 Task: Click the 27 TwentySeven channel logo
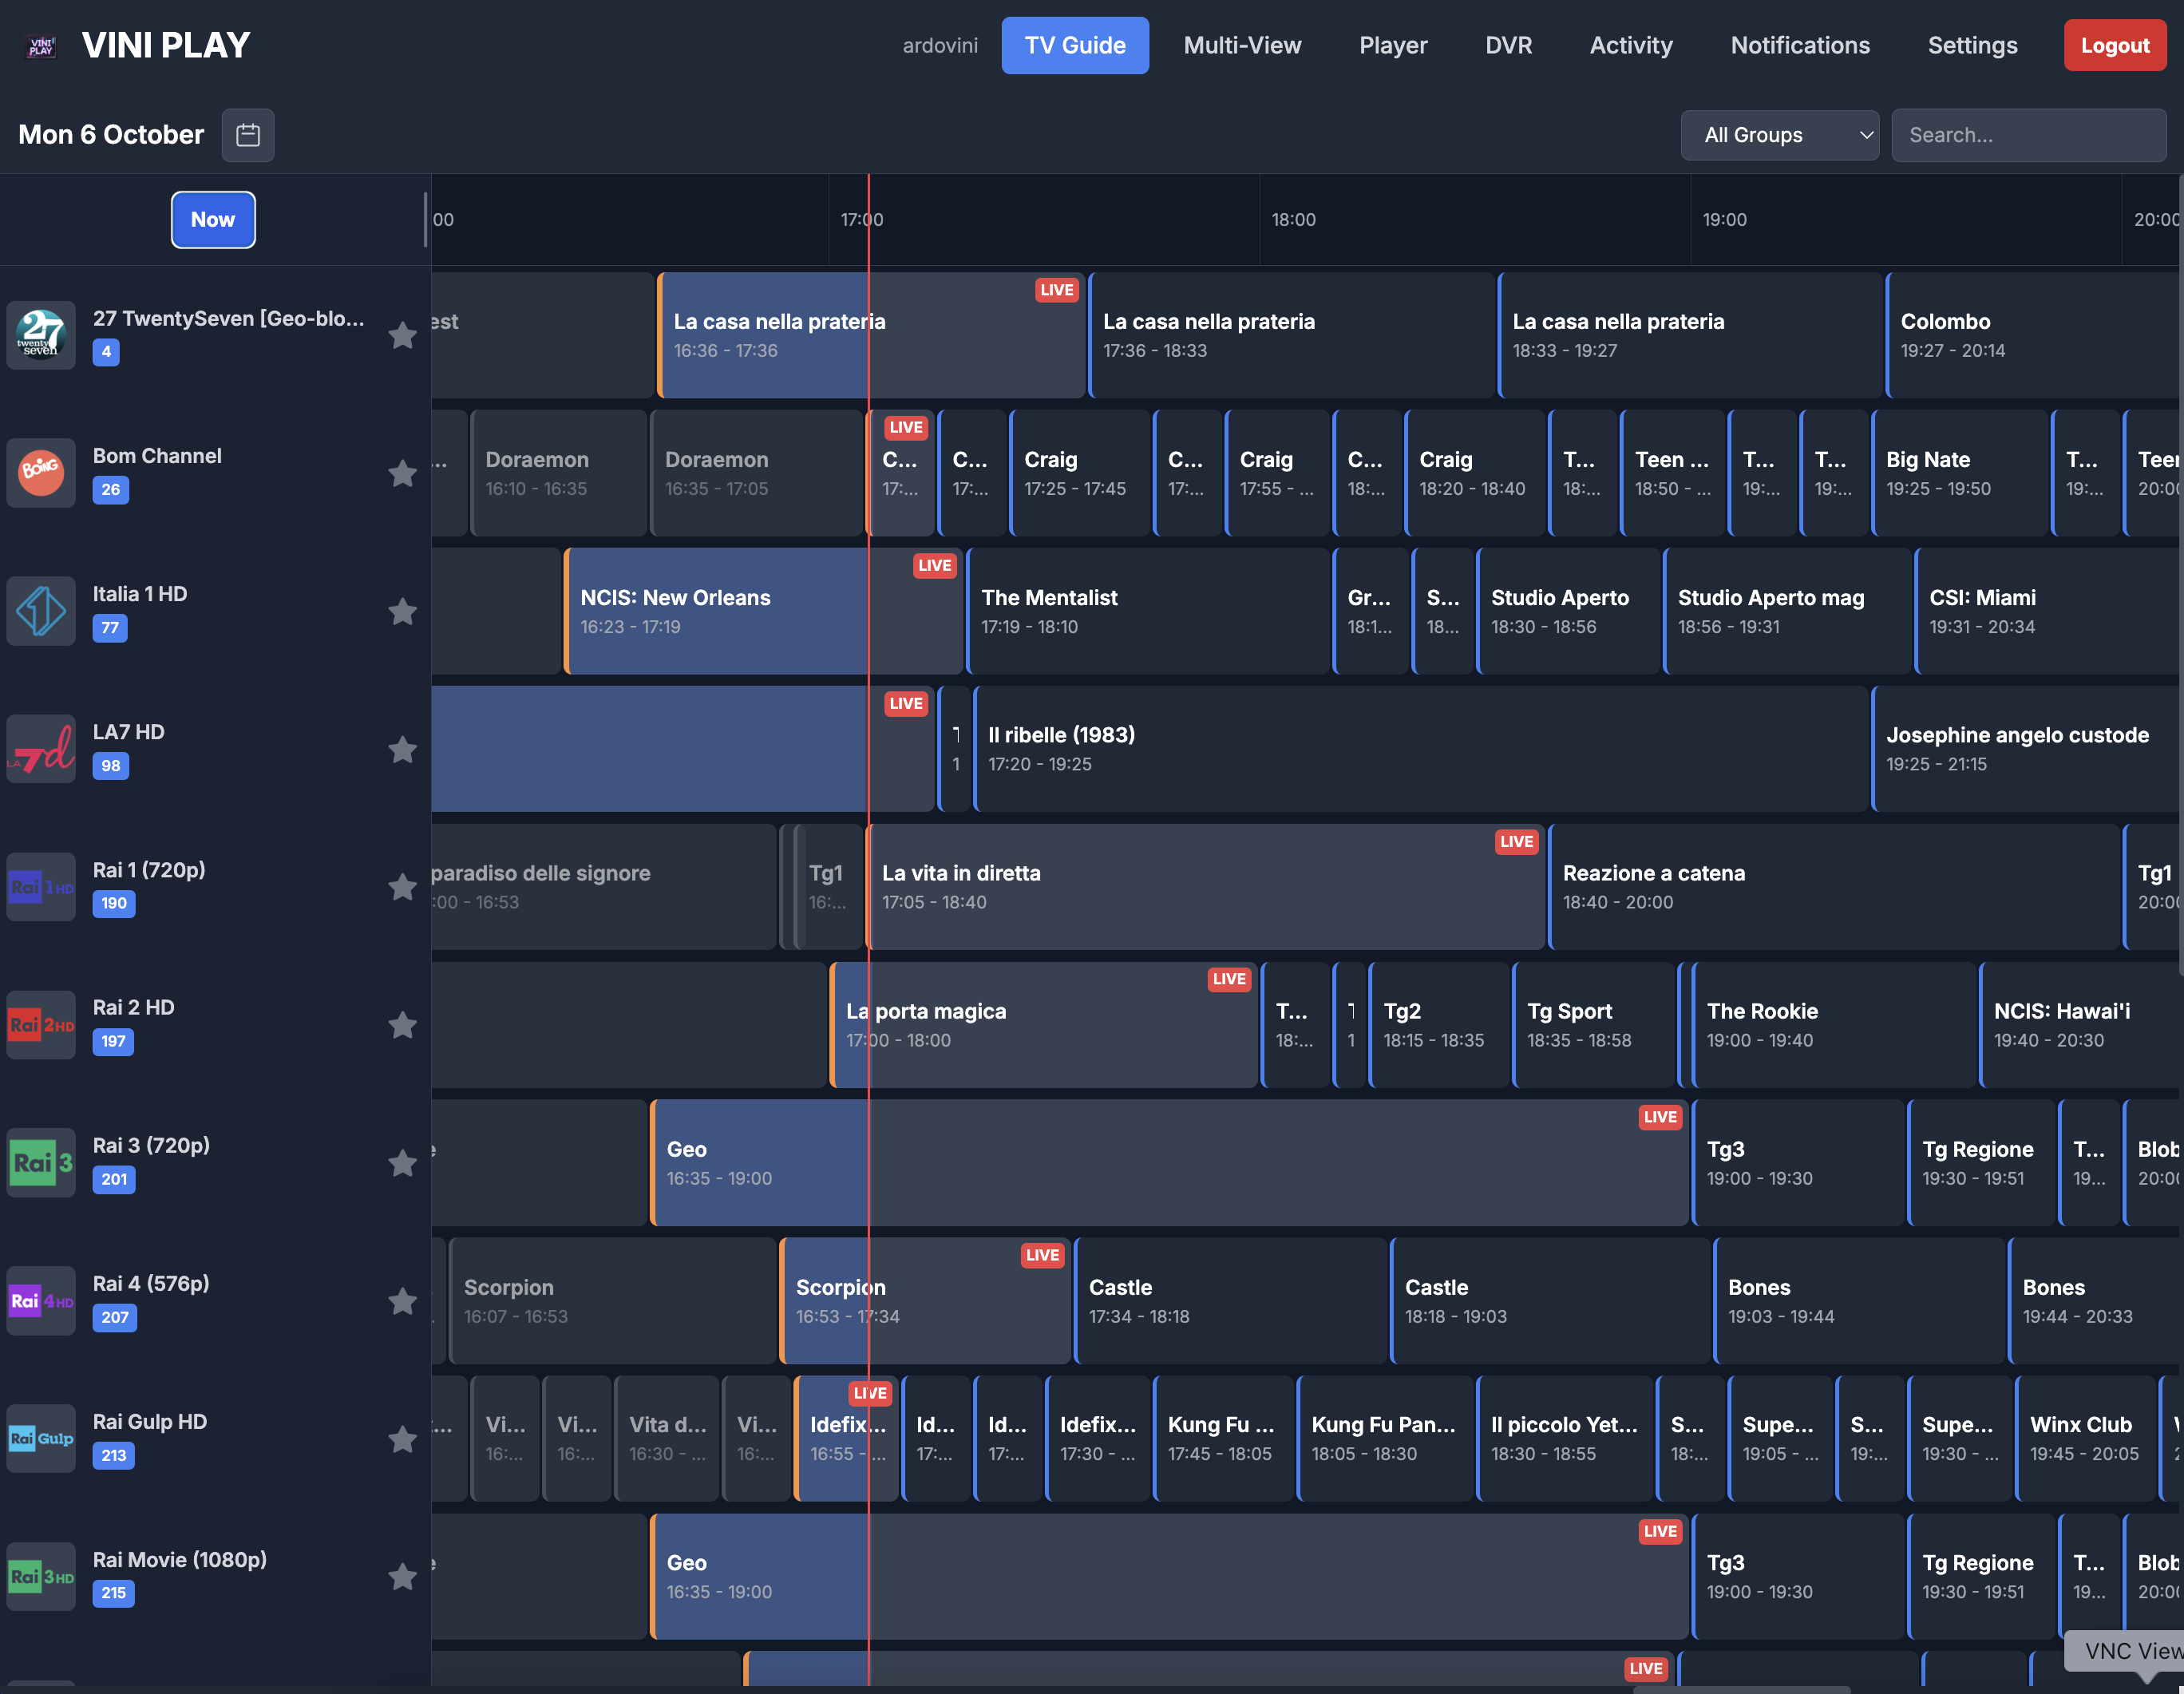[x=41, y=335]
